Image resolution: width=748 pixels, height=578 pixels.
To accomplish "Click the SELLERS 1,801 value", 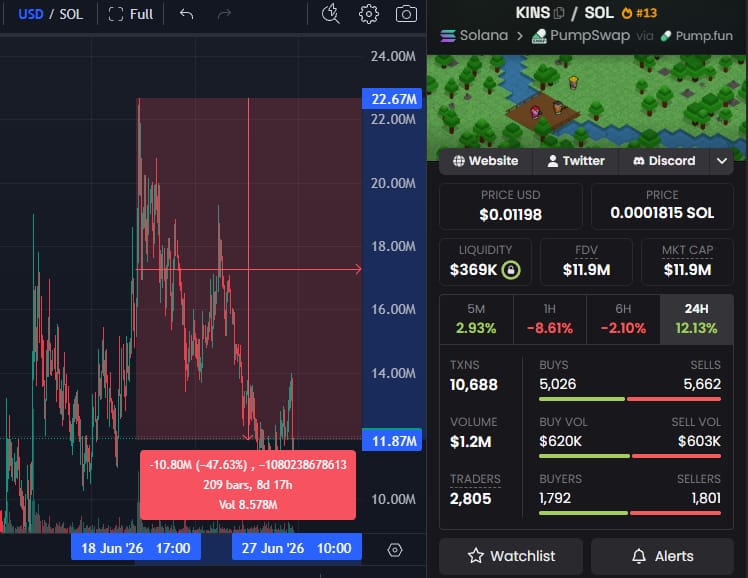I will point(706,498).
